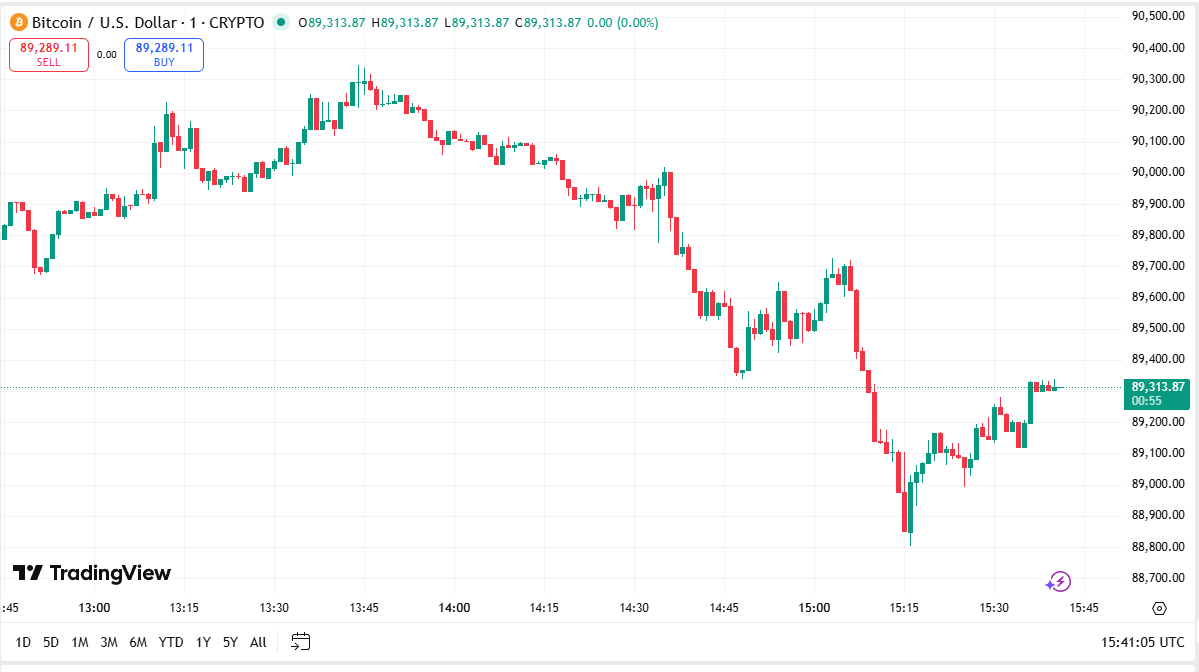Image resolution: width=1199 pixels, height=672 pixels.
Task: Choose the 6M time range
Action: [138, 642]
